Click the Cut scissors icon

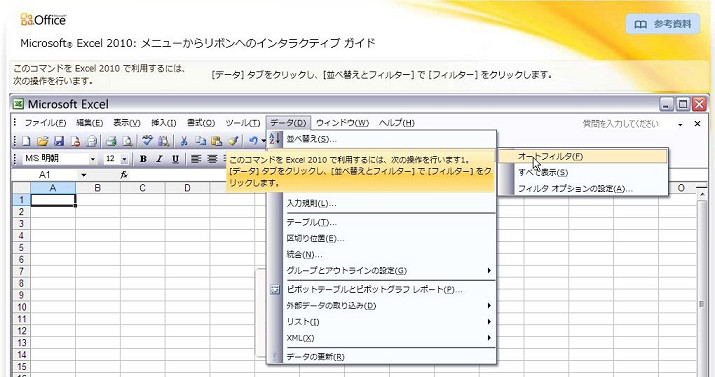click(x=184, y=141)
